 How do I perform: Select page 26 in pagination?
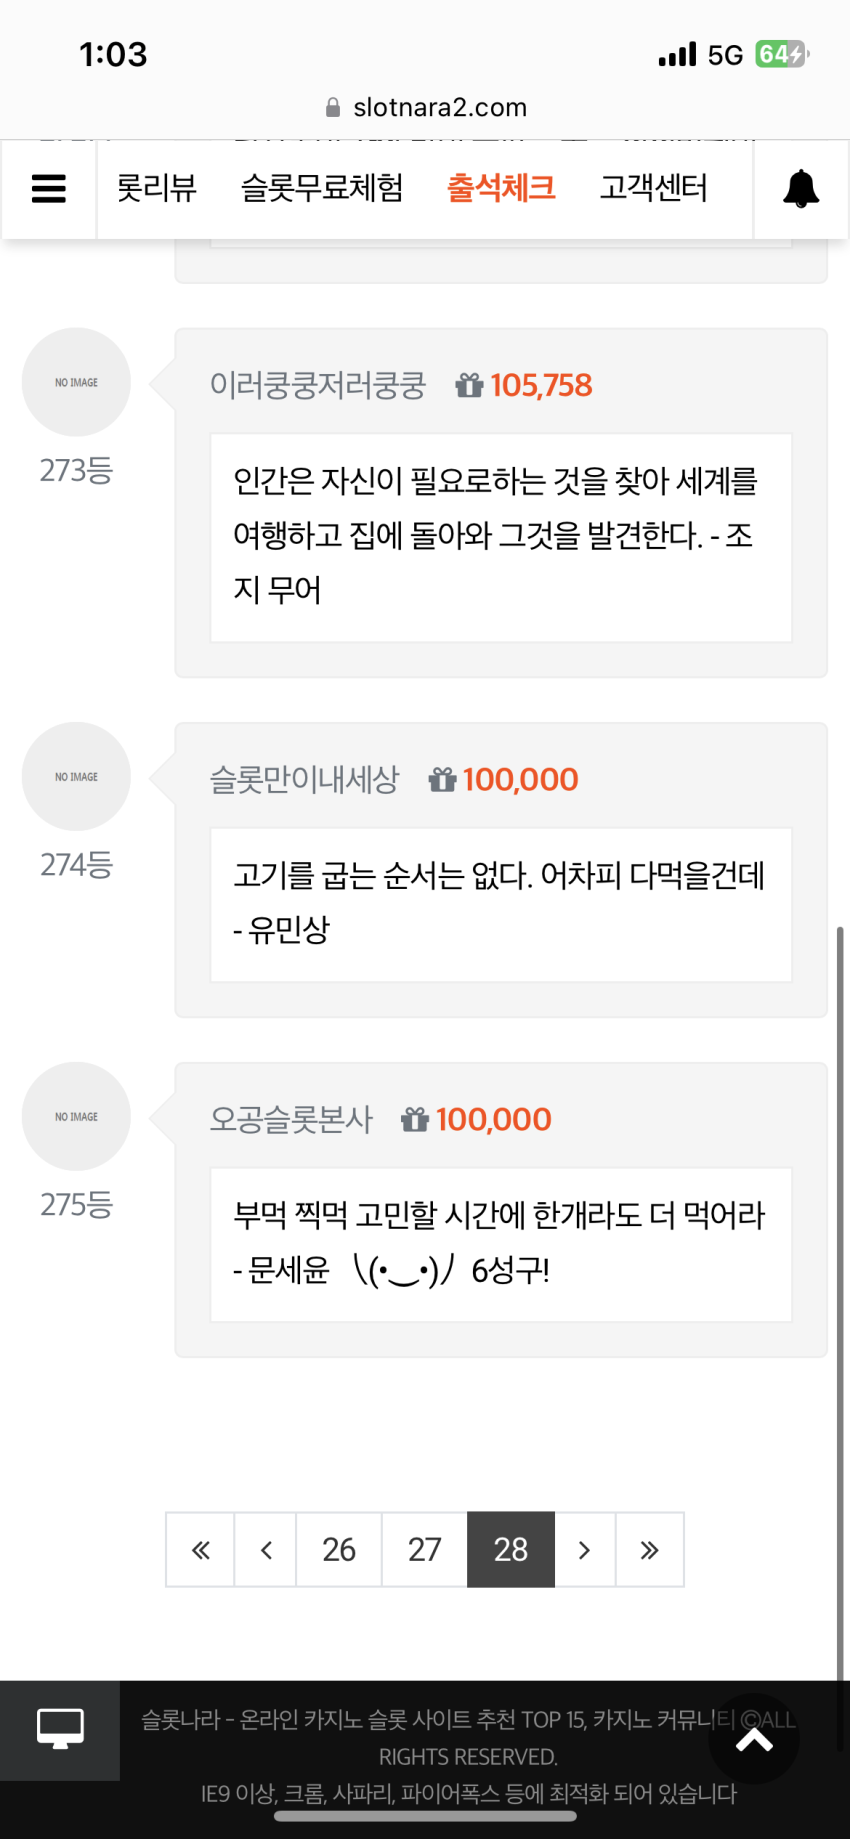click(339, 1550)
